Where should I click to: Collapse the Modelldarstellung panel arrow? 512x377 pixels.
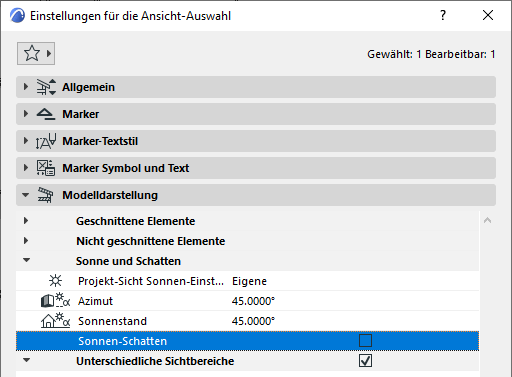point(26,195)
